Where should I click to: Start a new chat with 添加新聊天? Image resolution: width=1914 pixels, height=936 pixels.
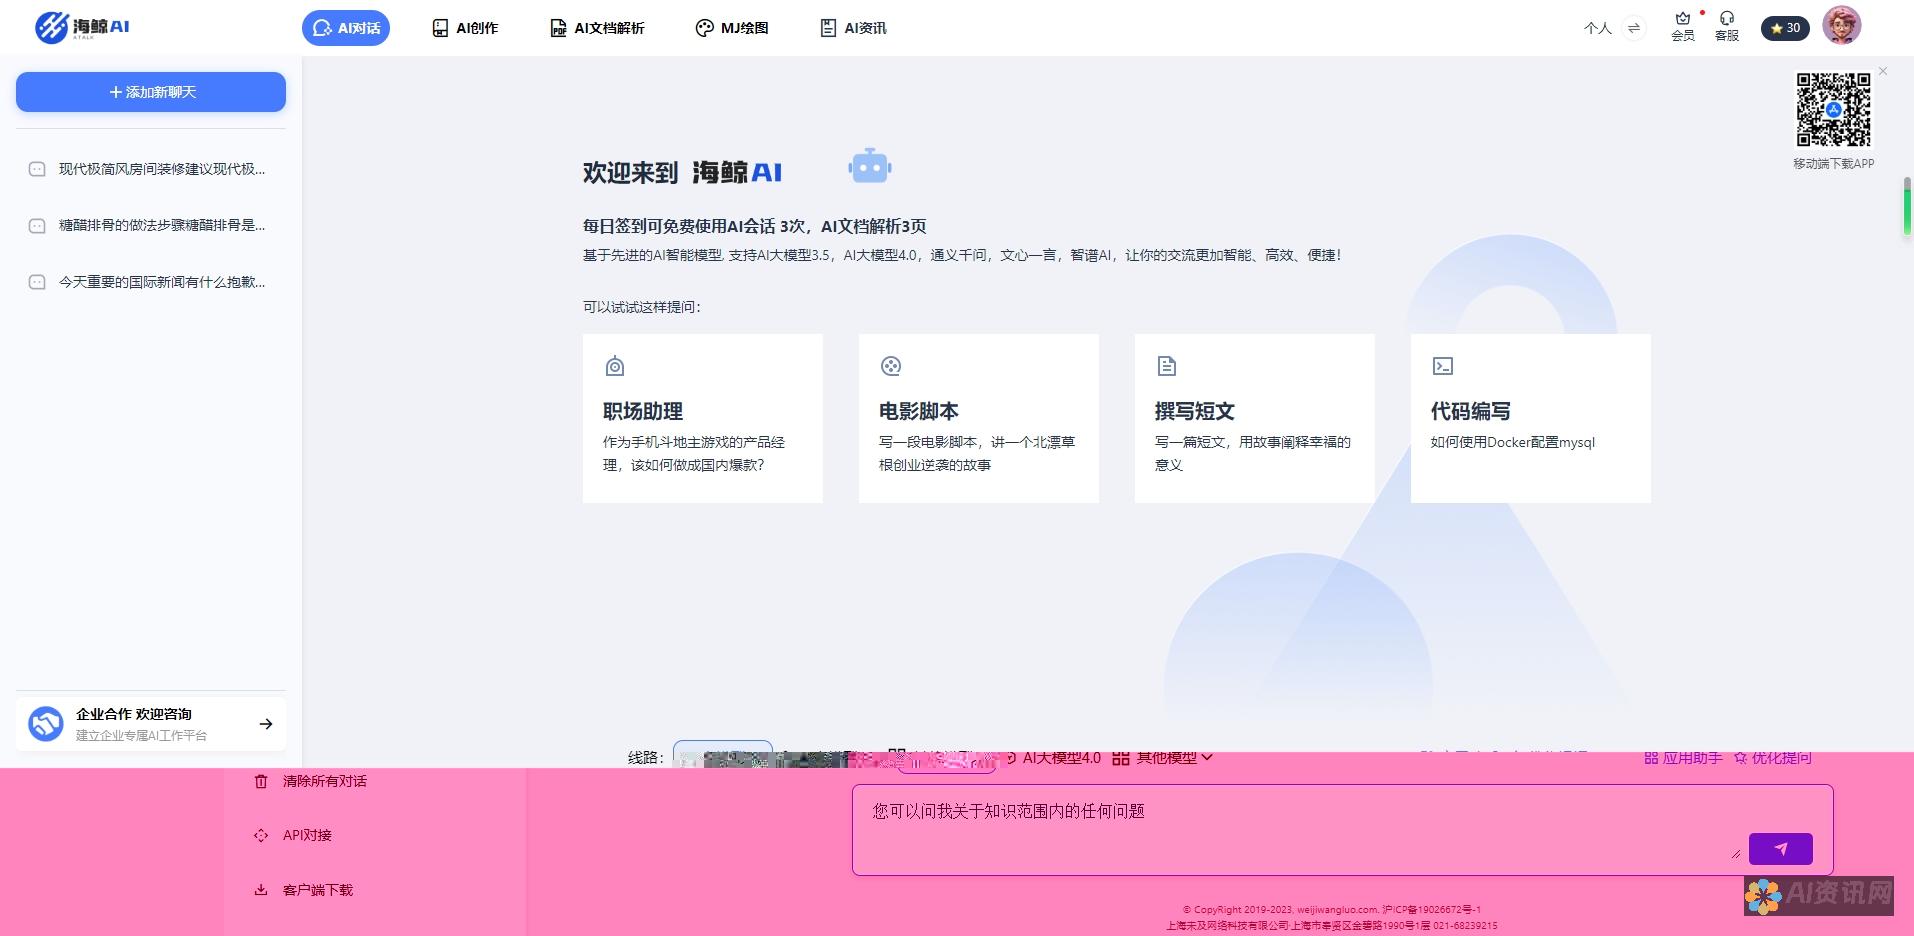(151, 92)
